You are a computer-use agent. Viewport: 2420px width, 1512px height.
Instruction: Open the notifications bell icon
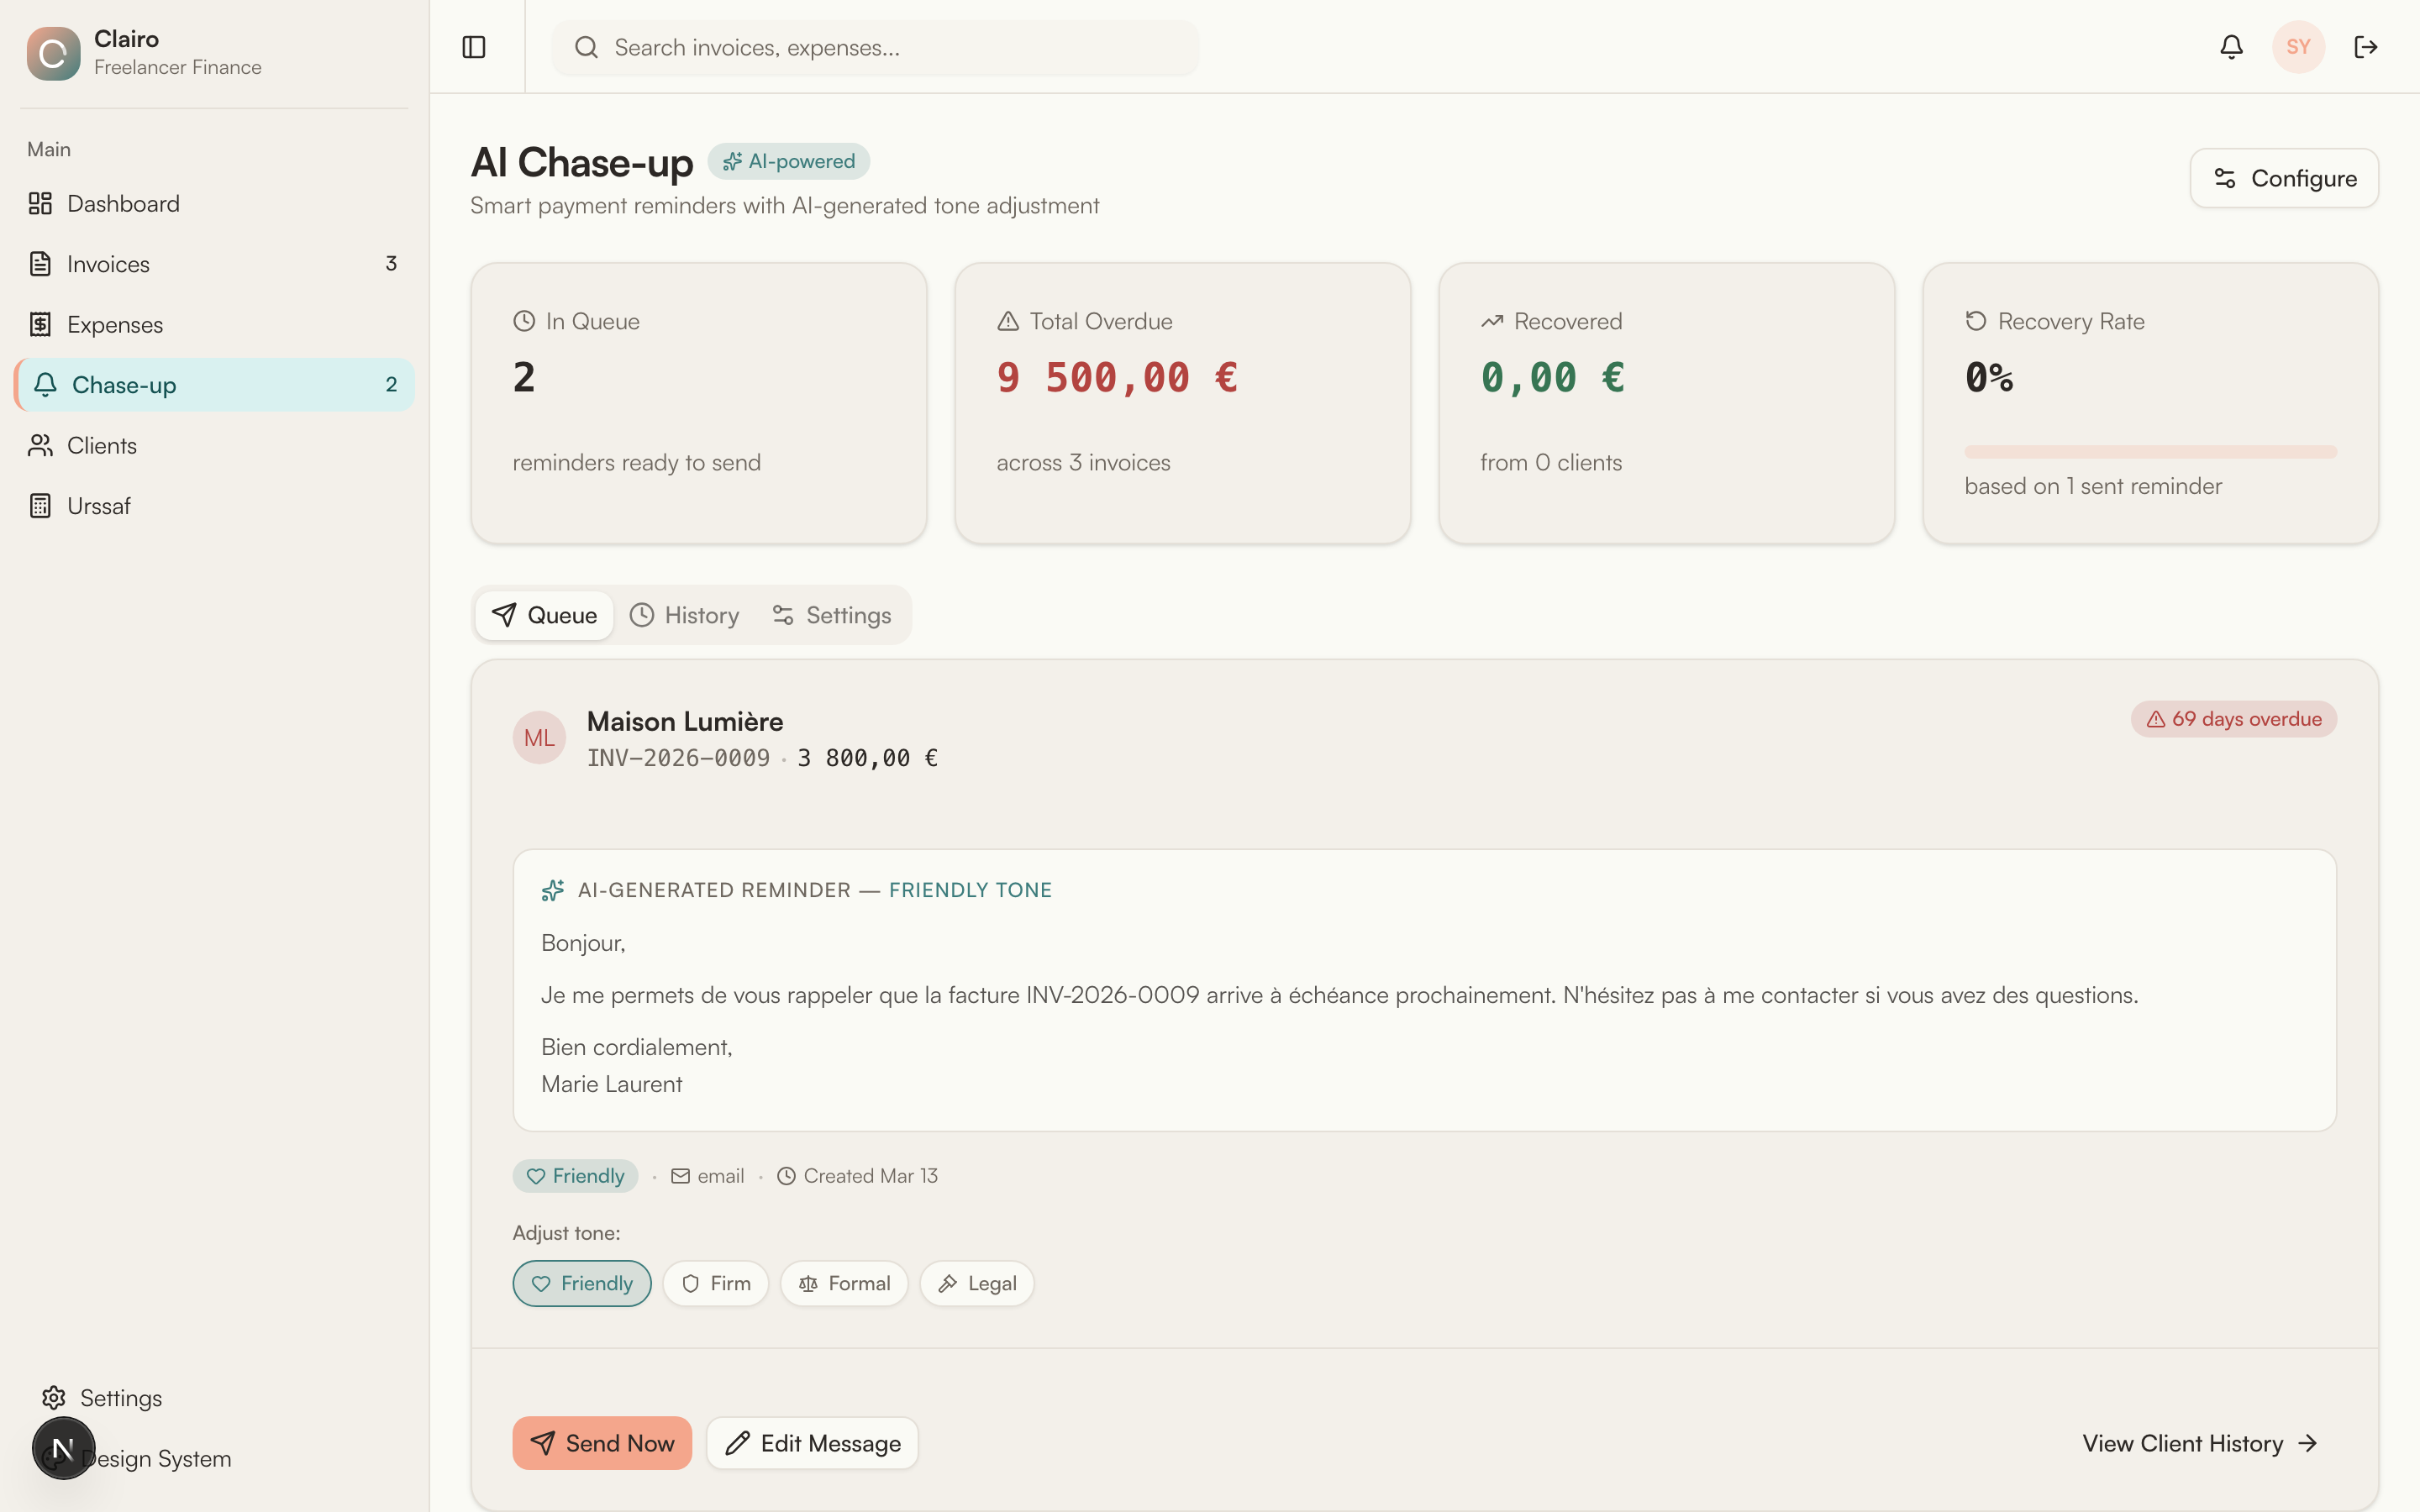point(2231,47)
